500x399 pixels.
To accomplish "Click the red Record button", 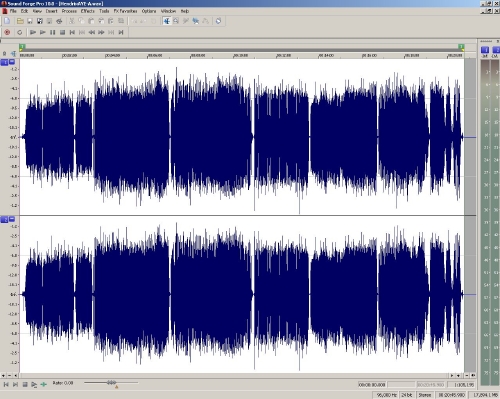I will (x=7, y=32).
